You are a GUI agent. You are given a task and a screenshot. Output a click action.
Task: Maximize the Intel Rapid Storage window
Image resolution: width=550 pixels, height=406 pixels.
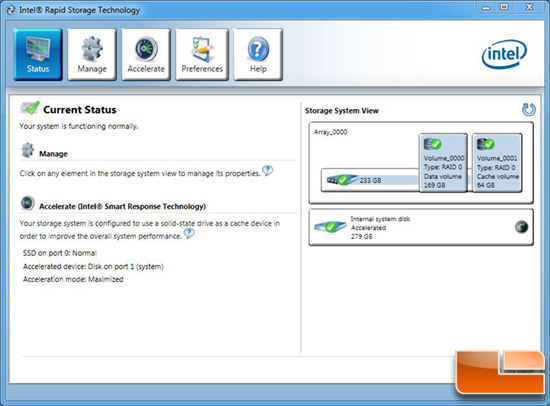(504, 7)
